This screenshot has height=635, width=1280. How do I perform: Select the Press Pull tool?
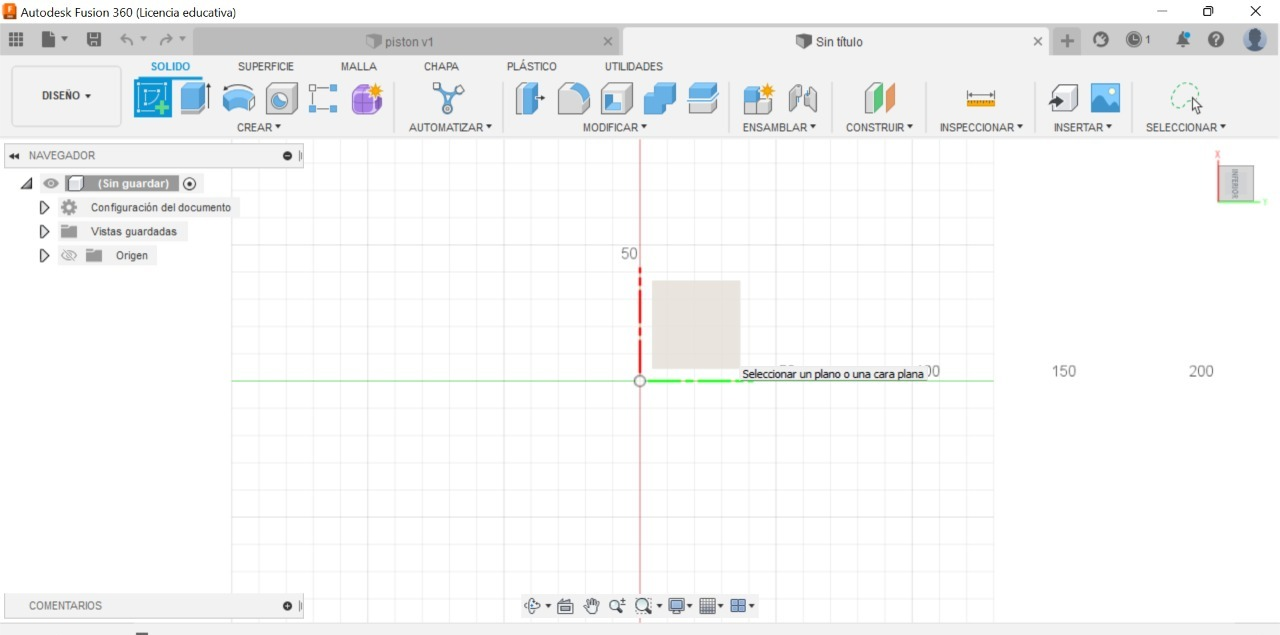point(530,98)
